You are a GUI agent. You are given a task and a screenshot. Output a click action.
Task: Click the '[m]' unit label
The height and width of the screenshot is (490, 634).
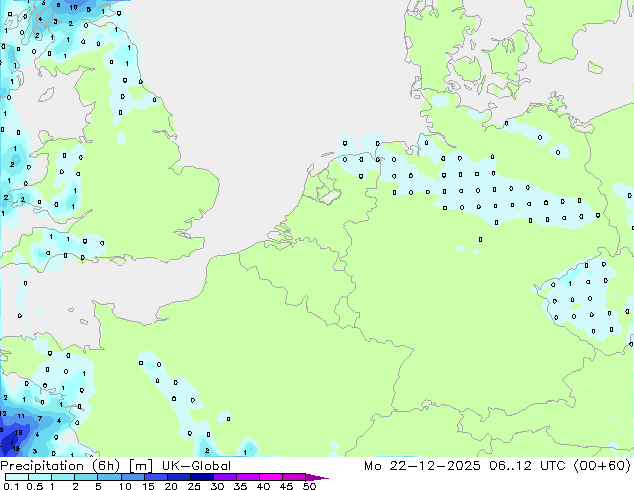tap(140, 466)
